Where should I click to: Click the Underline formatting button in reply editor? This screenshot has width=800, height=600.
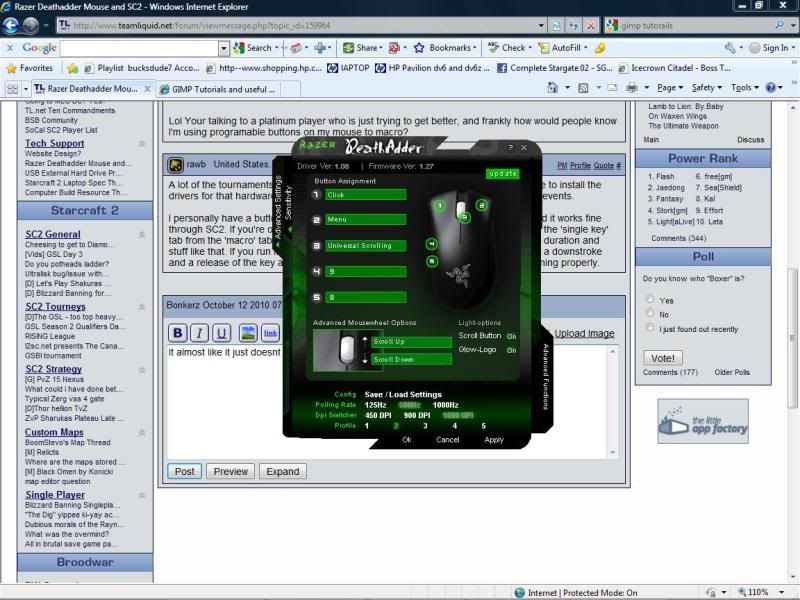(x=221, y=333)
